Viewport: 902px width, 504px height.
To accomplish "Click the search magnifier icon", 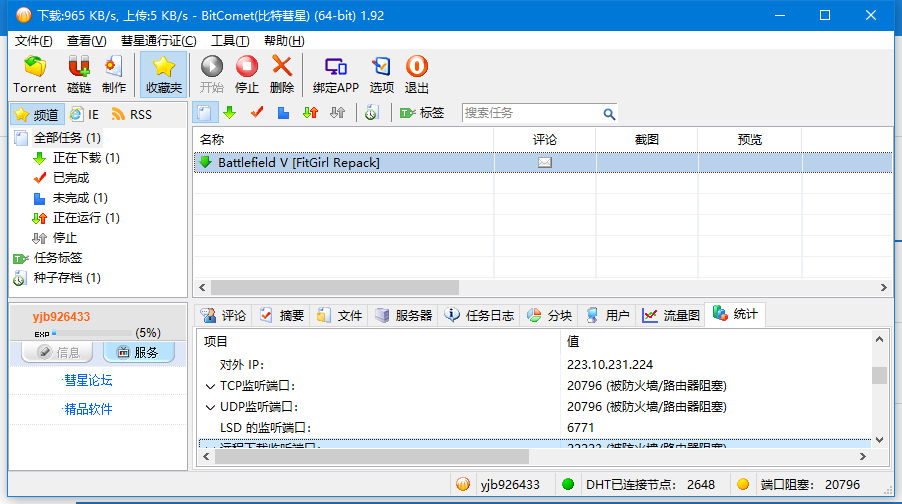I will click(609, 114).
